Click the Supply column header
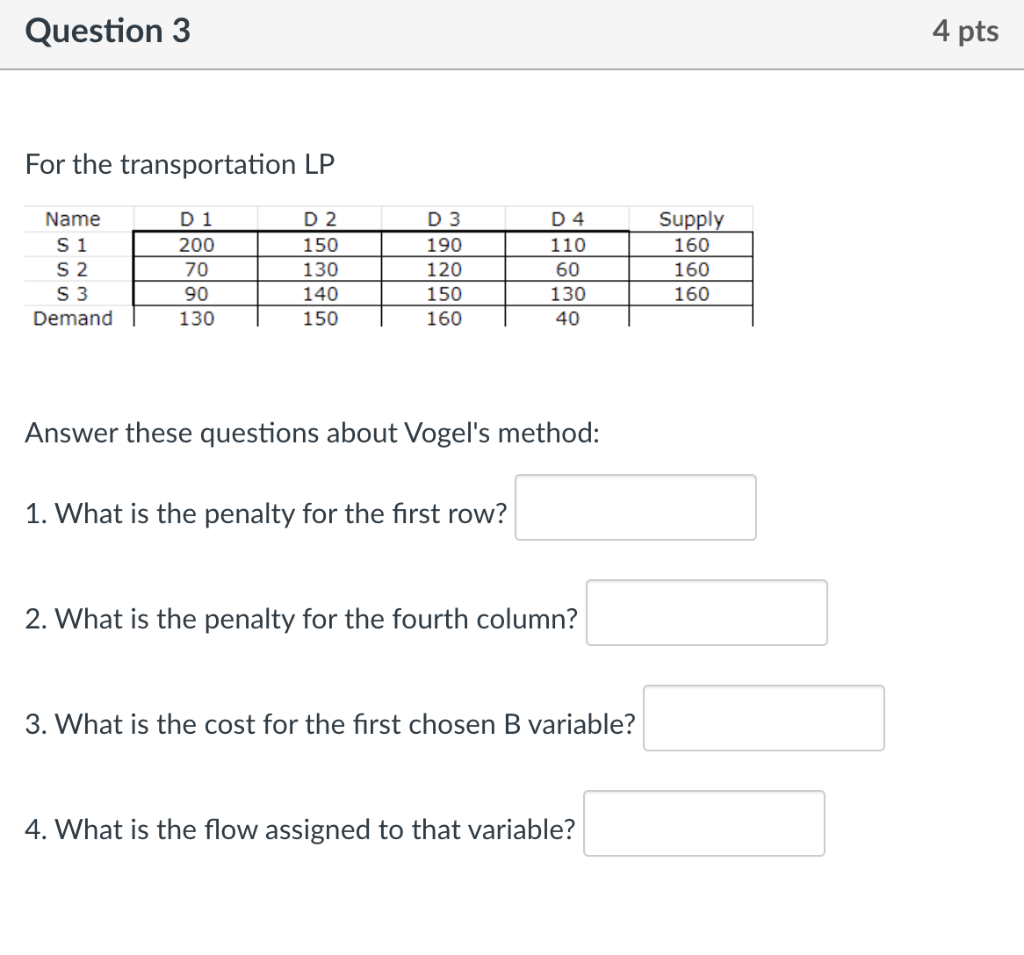1024x955 pixels. [692, 219]
